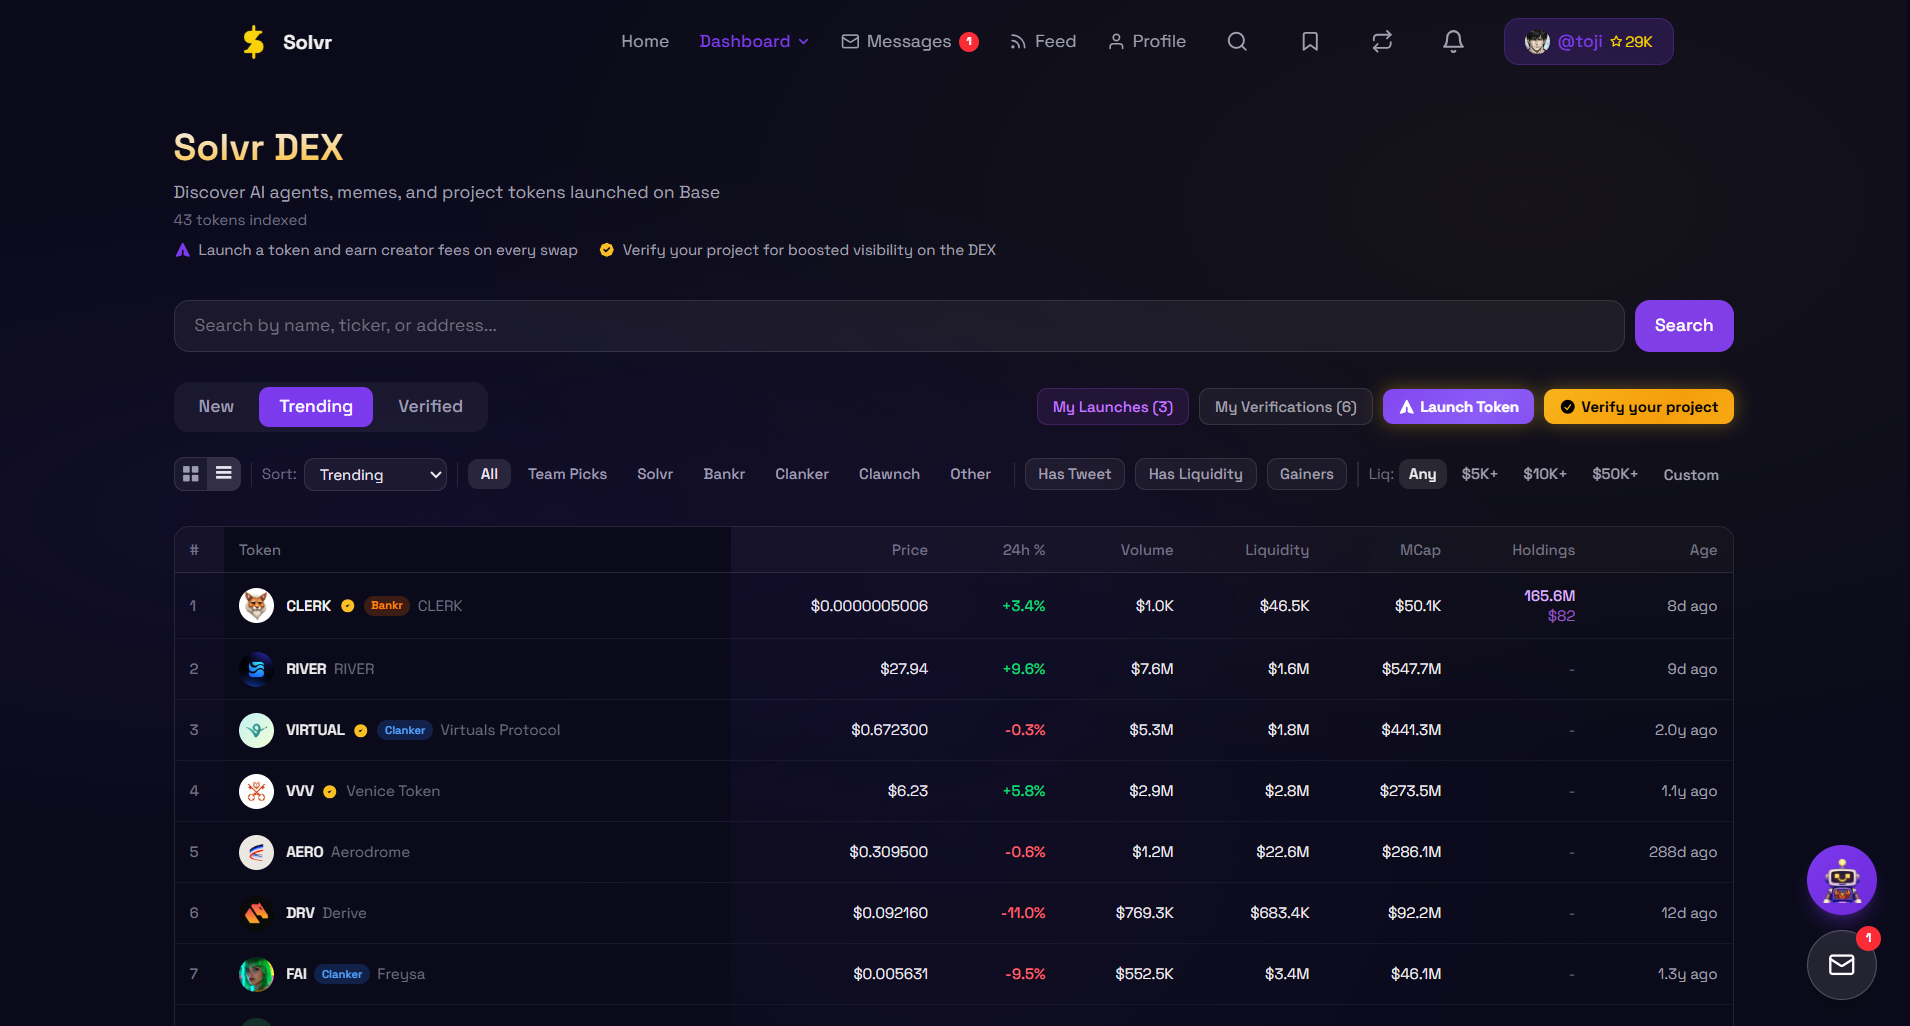Screen dimensions: 1910x1026
Task: Click the VIRTUAL token logo
Action: coord(256,730)
